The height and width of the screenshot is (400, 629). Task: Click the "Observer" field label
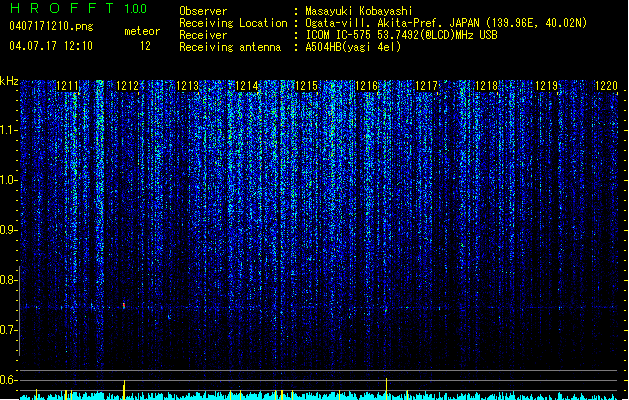[x=203, y=11]
